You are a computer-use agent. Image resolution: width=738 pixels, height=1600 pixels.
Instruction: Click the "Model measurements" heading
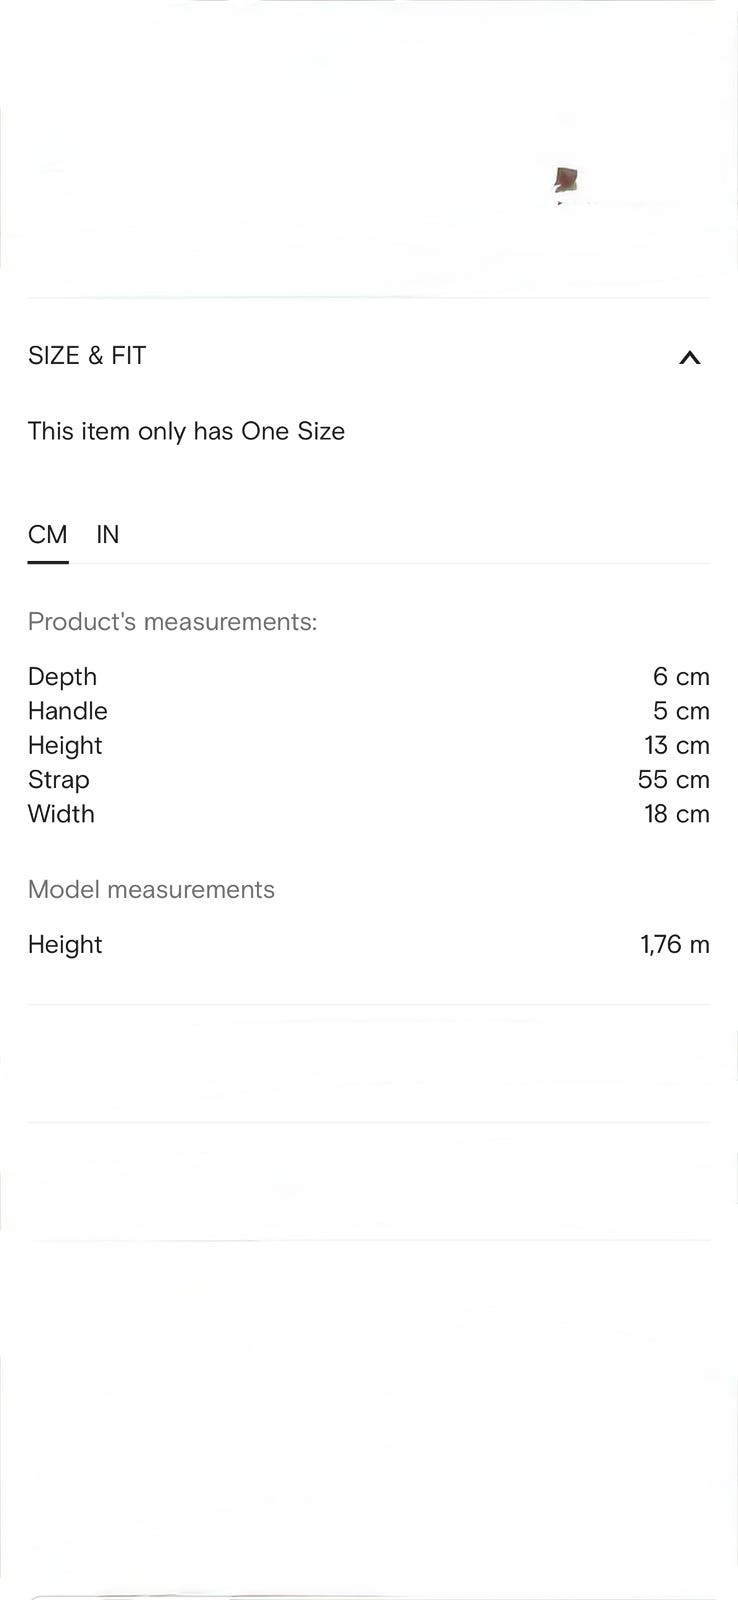[151, 890]
